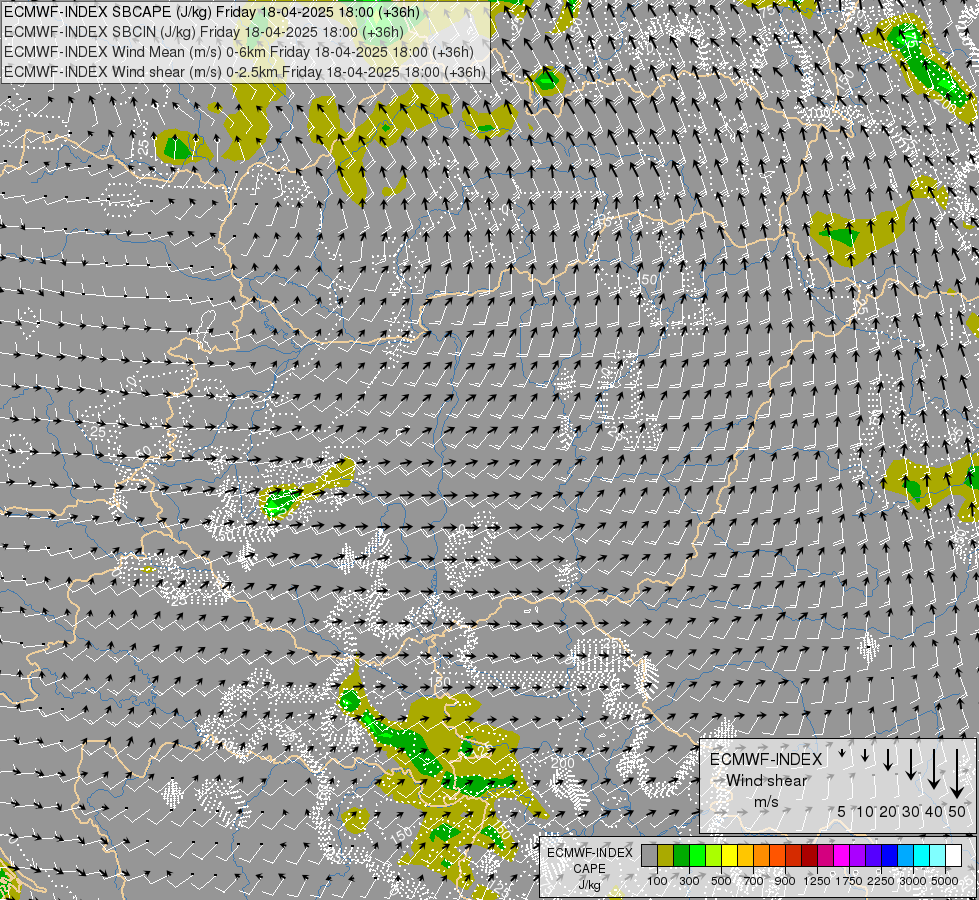Select the olive CAPE legend swatch

[x=665, y=856]
